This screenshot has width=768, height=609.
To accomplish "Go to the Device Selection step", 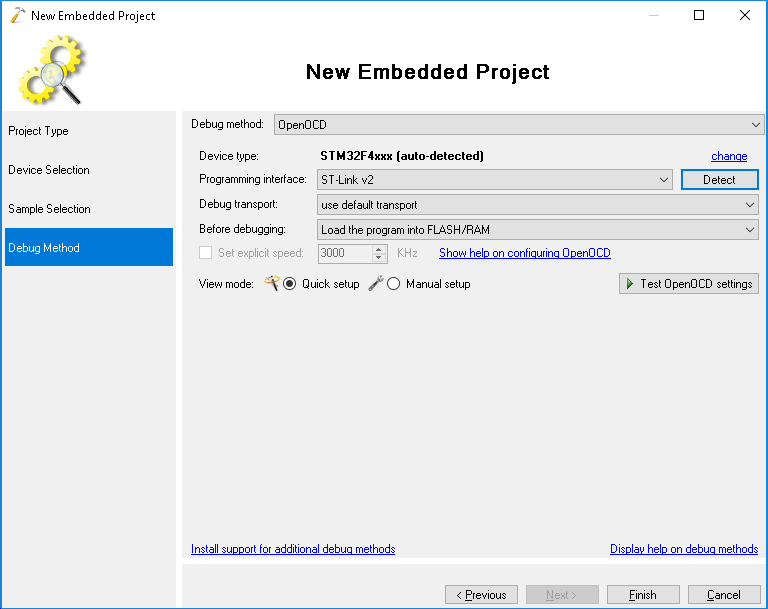I will (89, 170).
